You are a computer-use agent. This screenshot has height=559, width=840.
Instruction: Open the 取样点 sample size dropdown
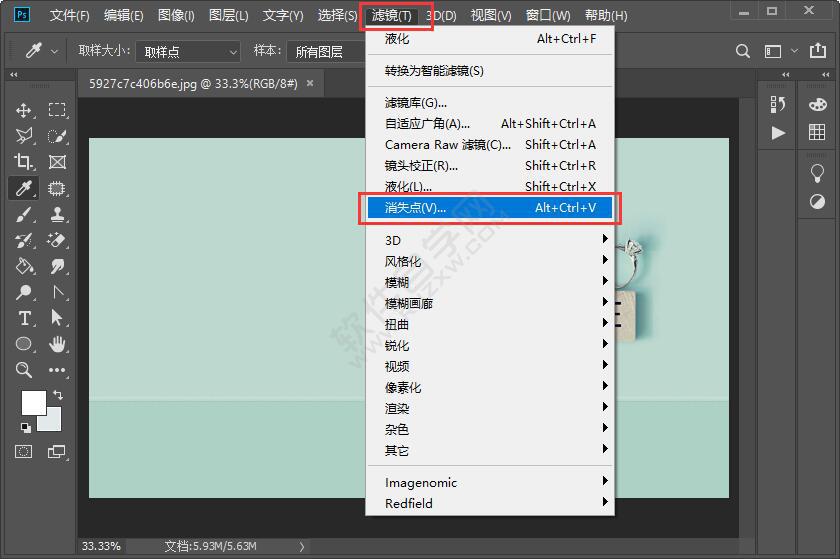[187, 51]
